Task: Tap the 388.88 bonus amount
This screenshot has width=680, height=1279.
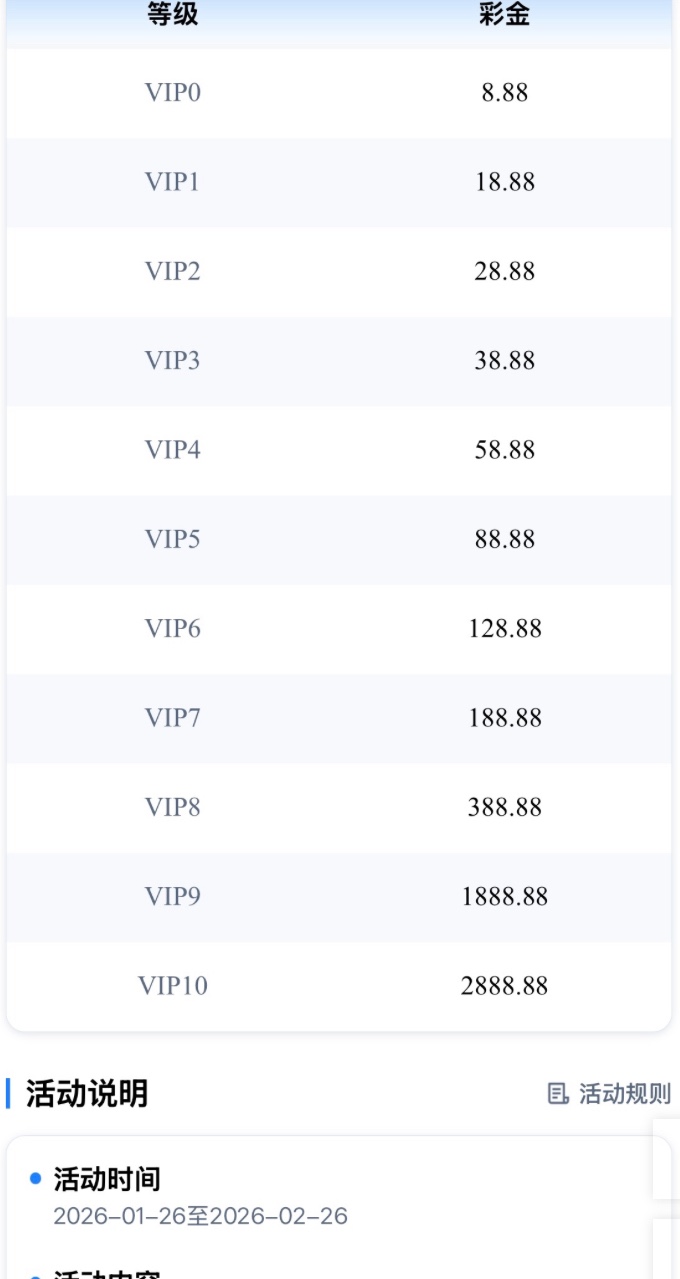Action: click(504, 807)
